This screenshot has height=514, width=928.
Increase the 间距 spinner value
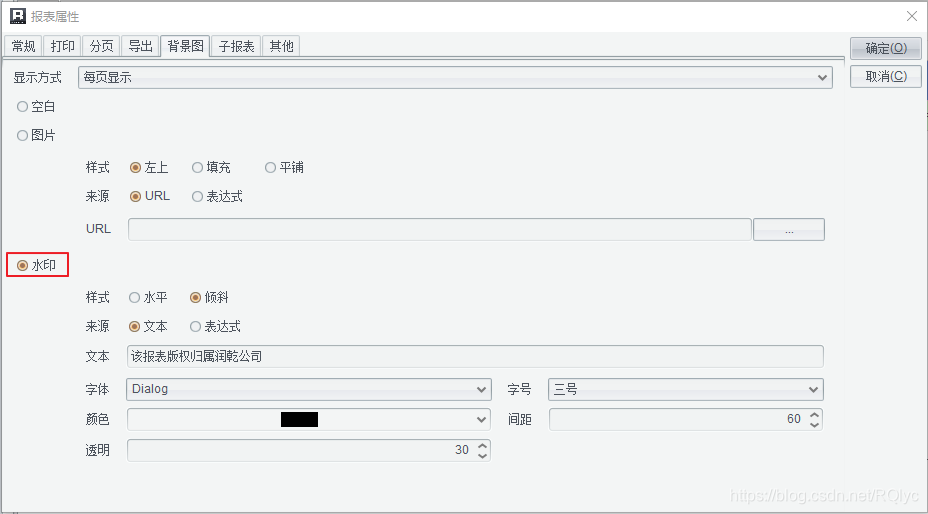[814, 415]
